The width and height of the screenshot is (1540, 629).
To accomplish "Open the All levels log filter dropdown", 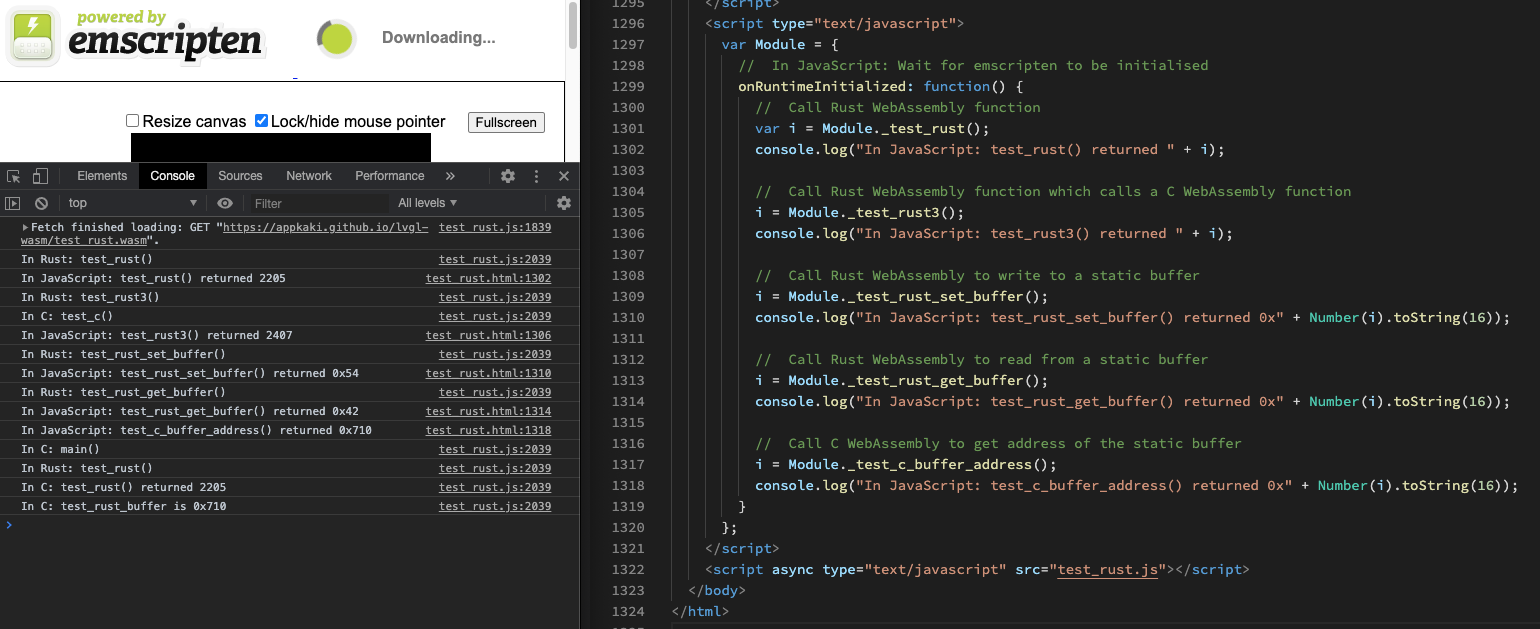I will tap(427, 203).
